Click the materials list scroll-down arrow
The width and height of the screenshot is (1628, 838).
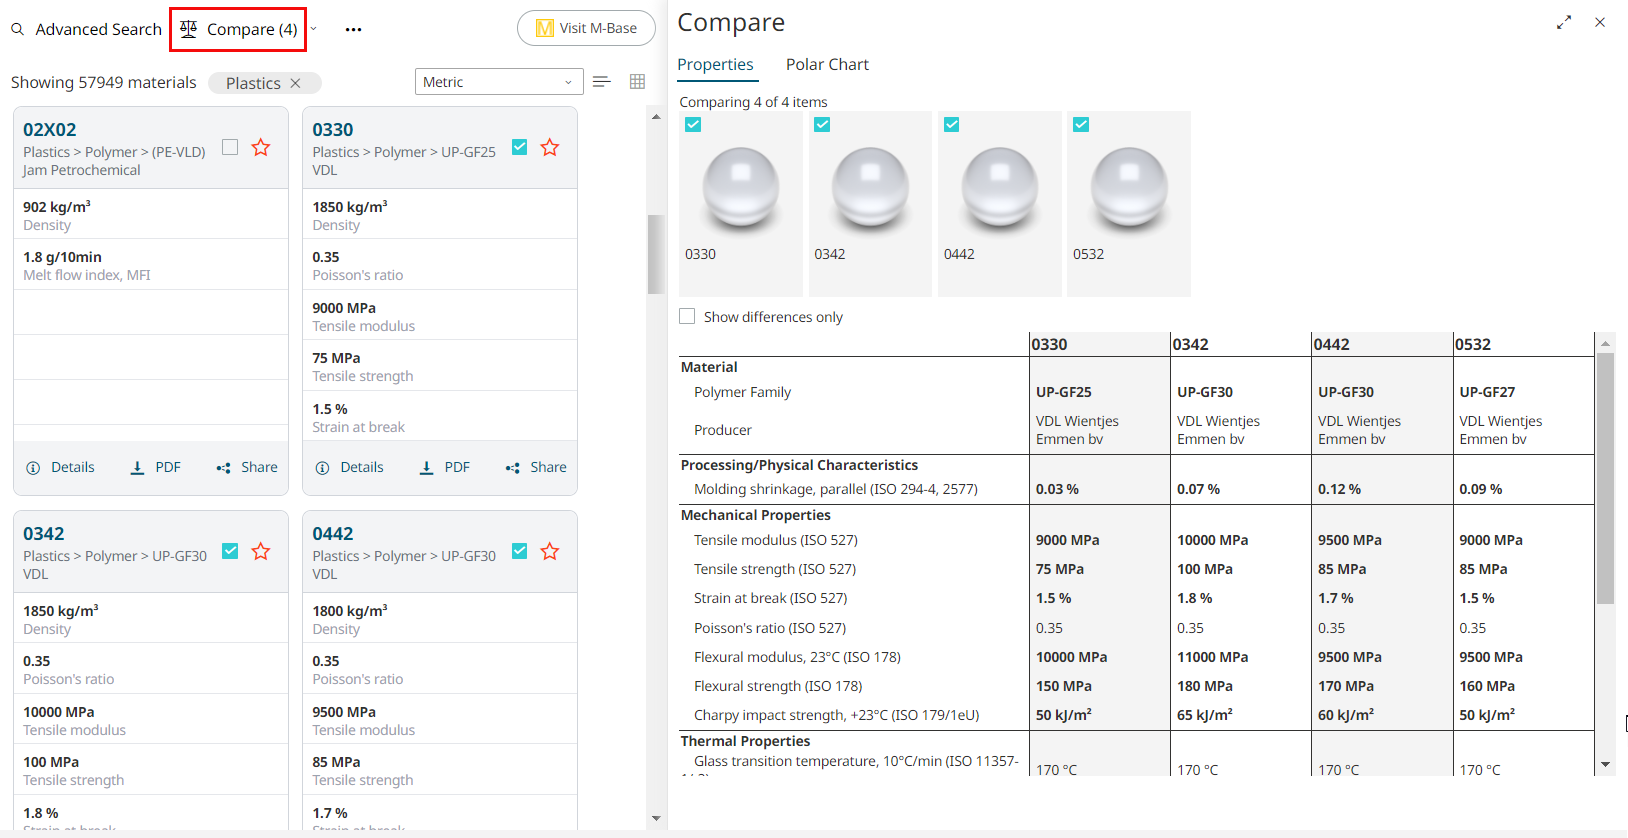(656, 818)
